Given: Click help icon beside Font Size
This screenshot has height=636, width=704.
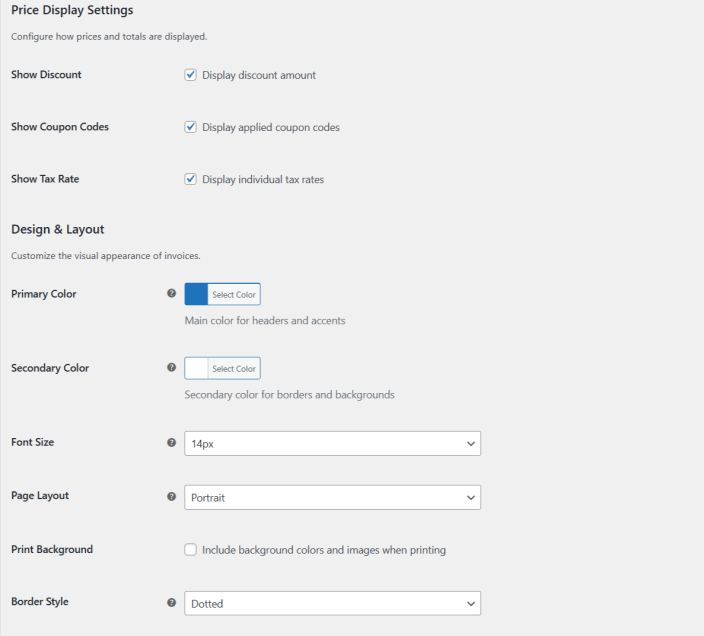Looking at the screenshot, I should (x=171, y=442).
